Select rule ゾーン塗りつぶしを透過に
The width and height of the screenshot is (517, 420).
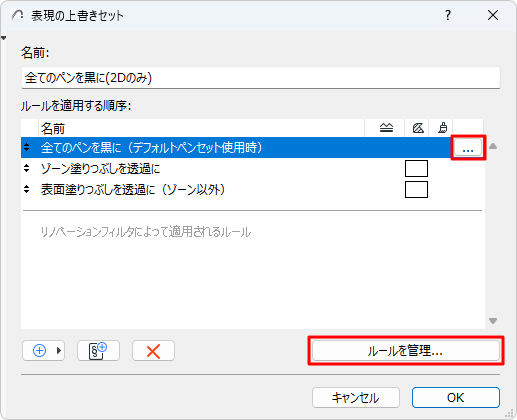[252, 169]
